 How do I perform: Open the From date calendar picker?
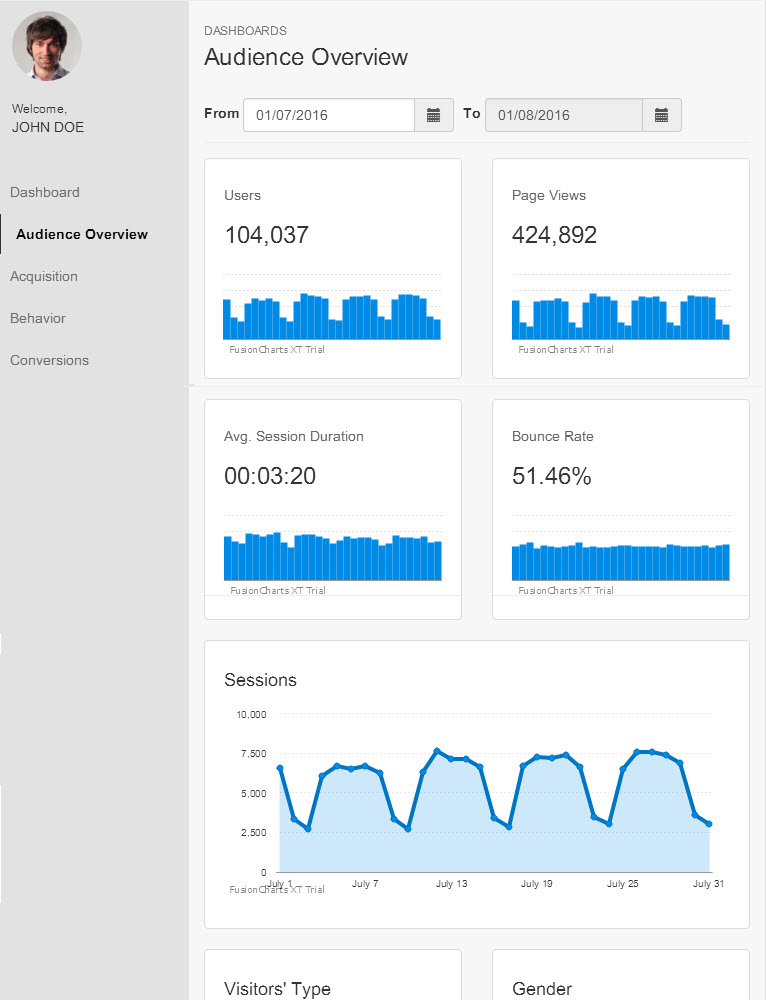[433, 115]
